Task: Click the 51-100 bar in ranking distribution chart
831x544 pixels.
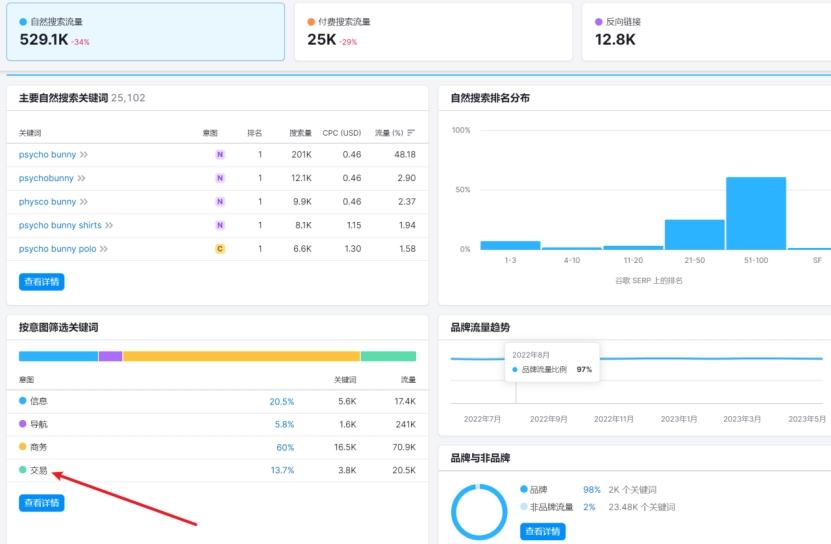Action: (x=755, y=213)
